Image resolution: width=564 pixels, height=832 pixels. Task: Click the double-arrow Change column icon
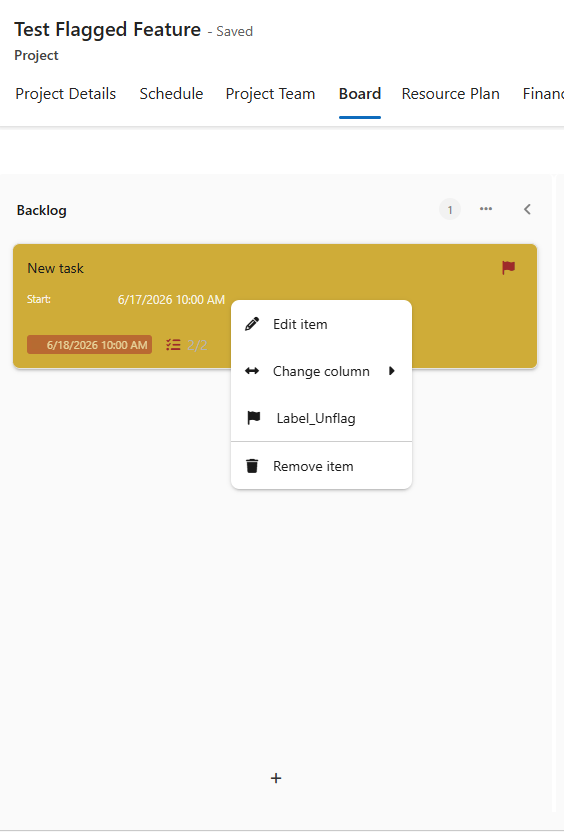252,371
